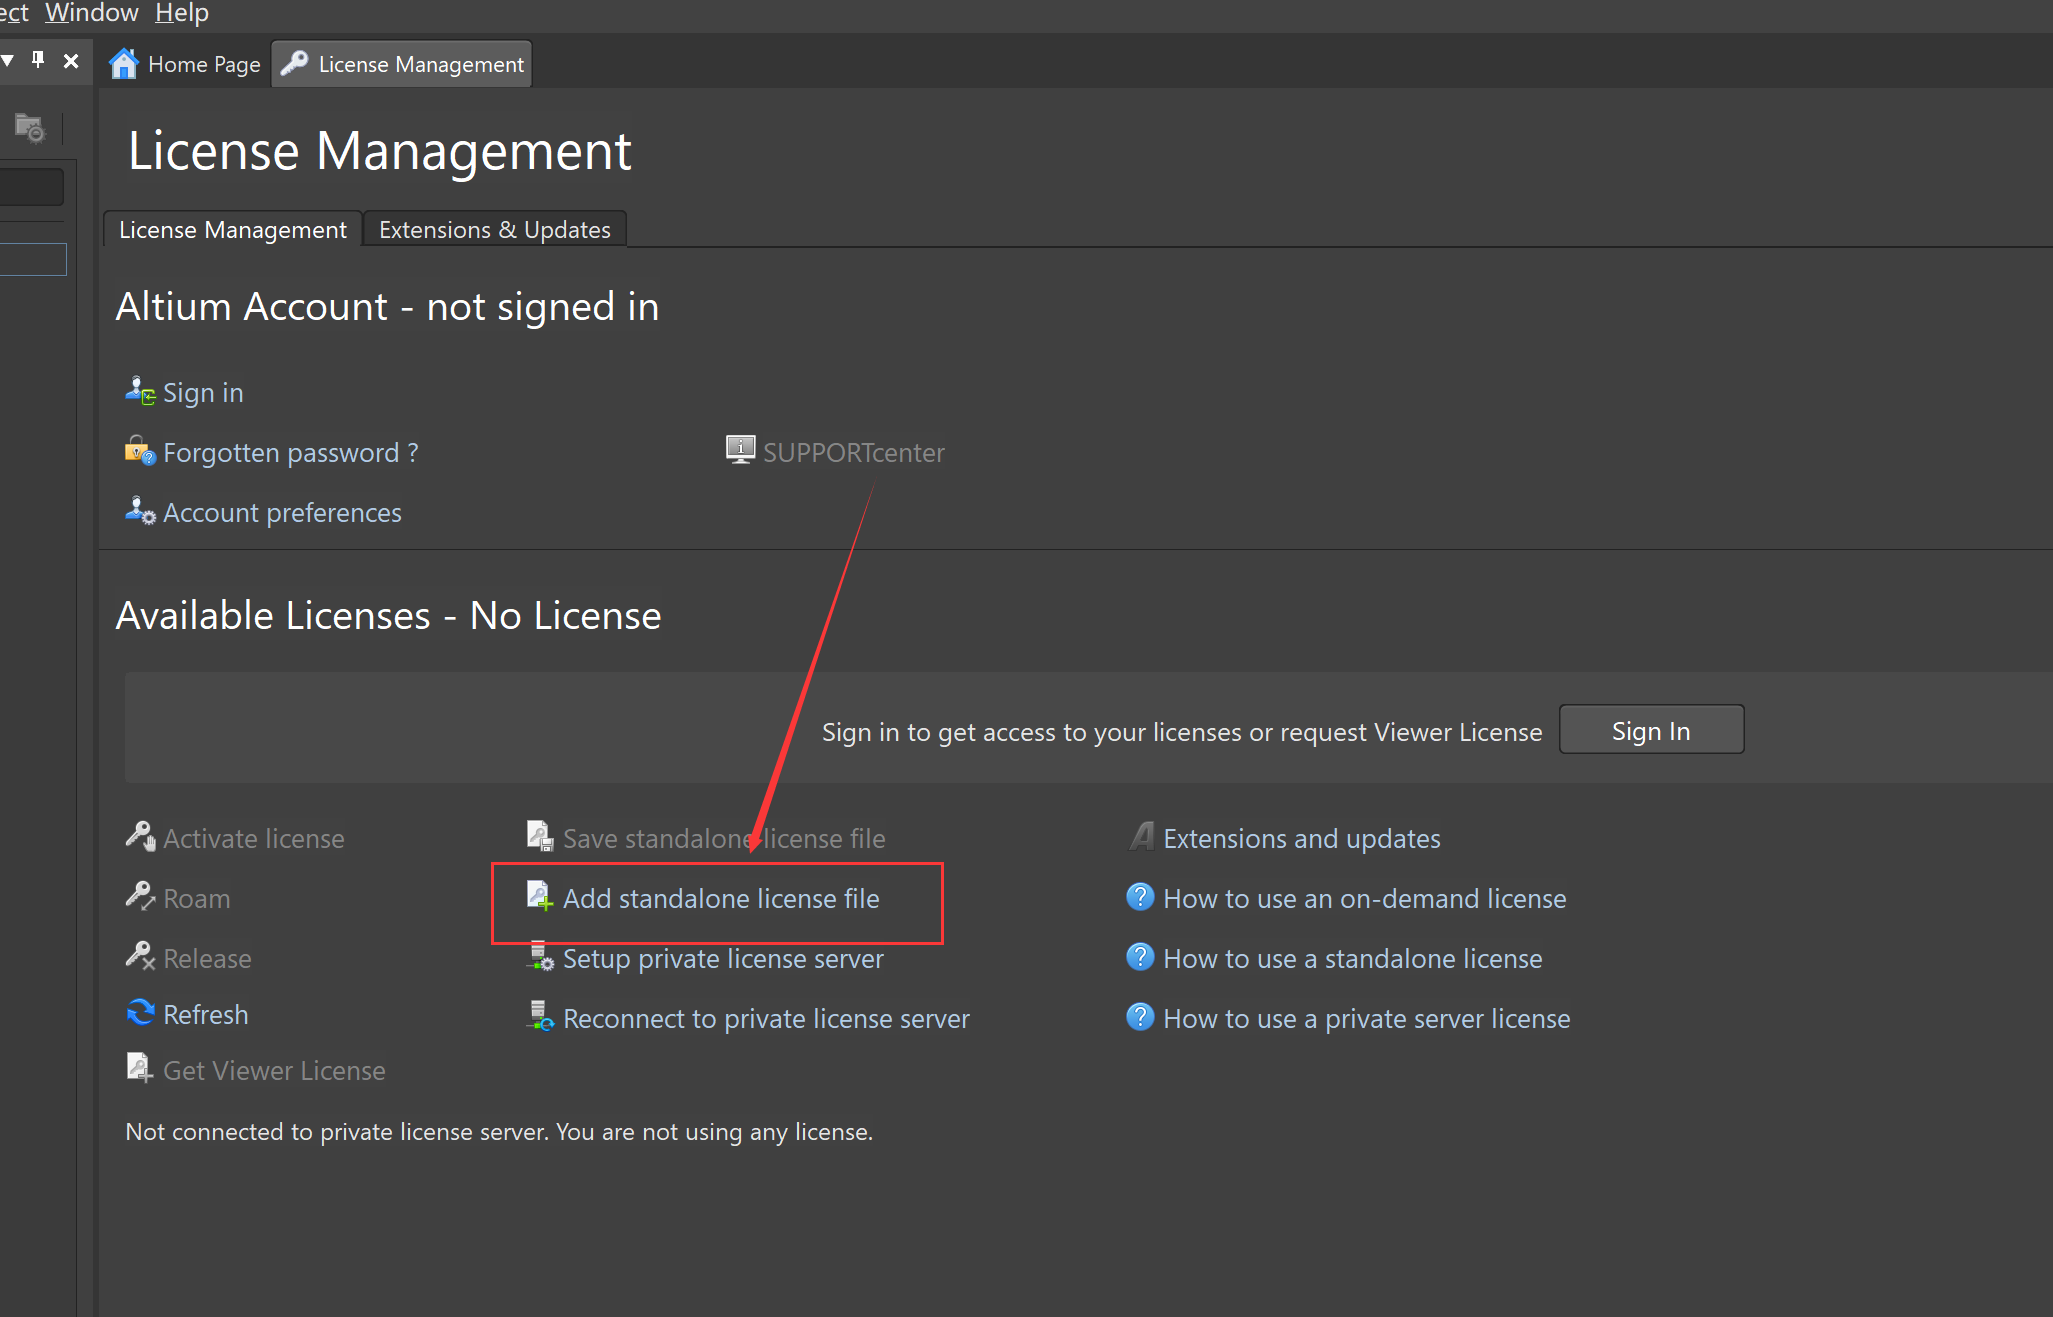Click the Activate license text
Image resolution: width=2053 pixels, height=1317 pixels.
click(x=254, y=839)
